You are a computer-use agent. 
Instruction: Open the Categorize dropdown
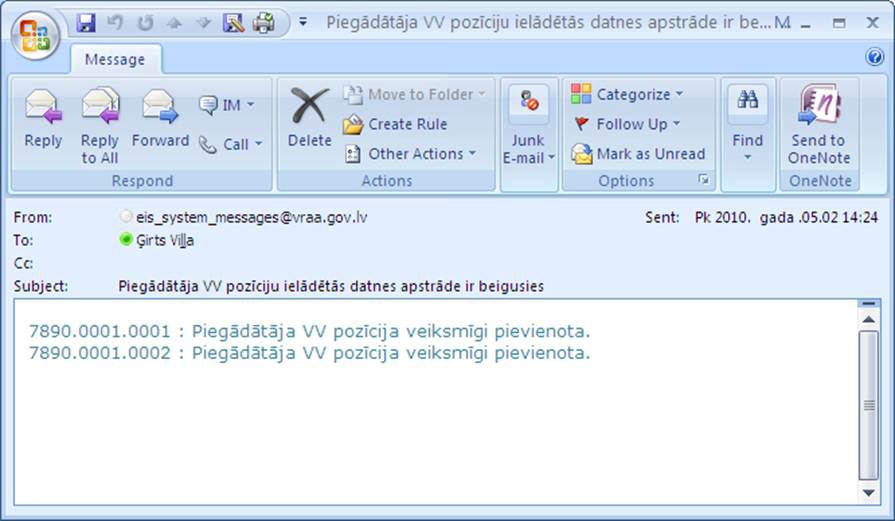click(x=628, y=94)
